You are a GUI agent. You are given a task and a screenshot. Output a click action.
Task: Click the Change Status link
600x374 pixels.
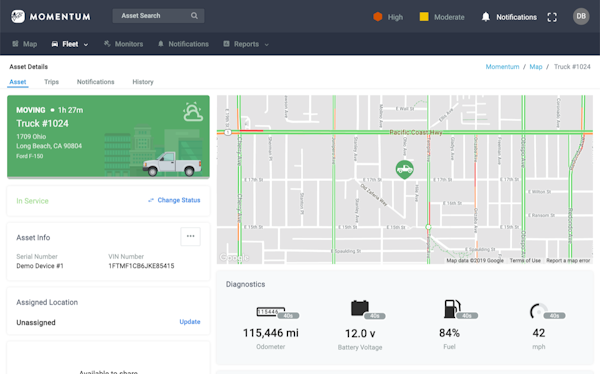[179, 200]
